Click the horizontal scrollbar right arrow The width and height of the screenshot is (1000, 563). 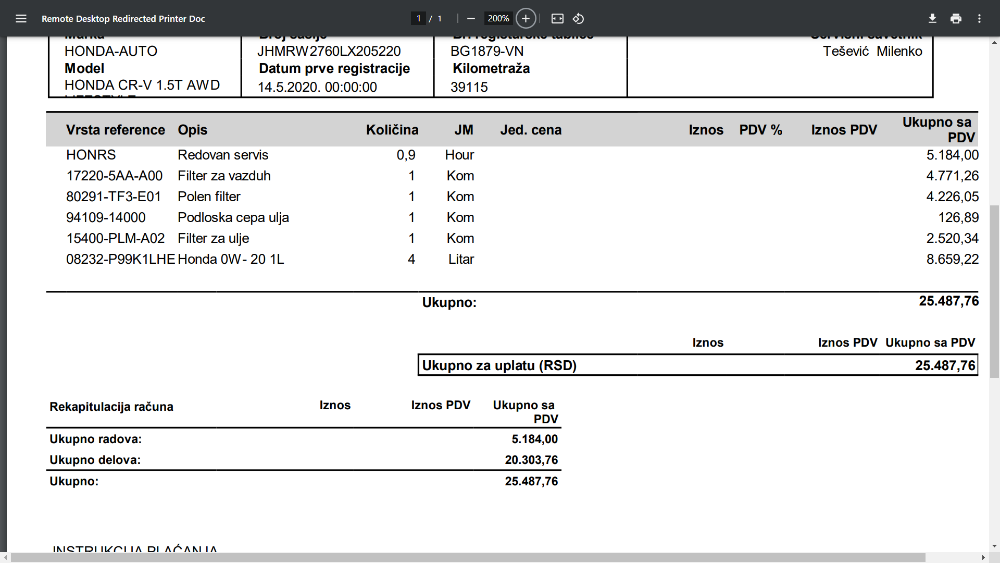(x=984, y=558)
